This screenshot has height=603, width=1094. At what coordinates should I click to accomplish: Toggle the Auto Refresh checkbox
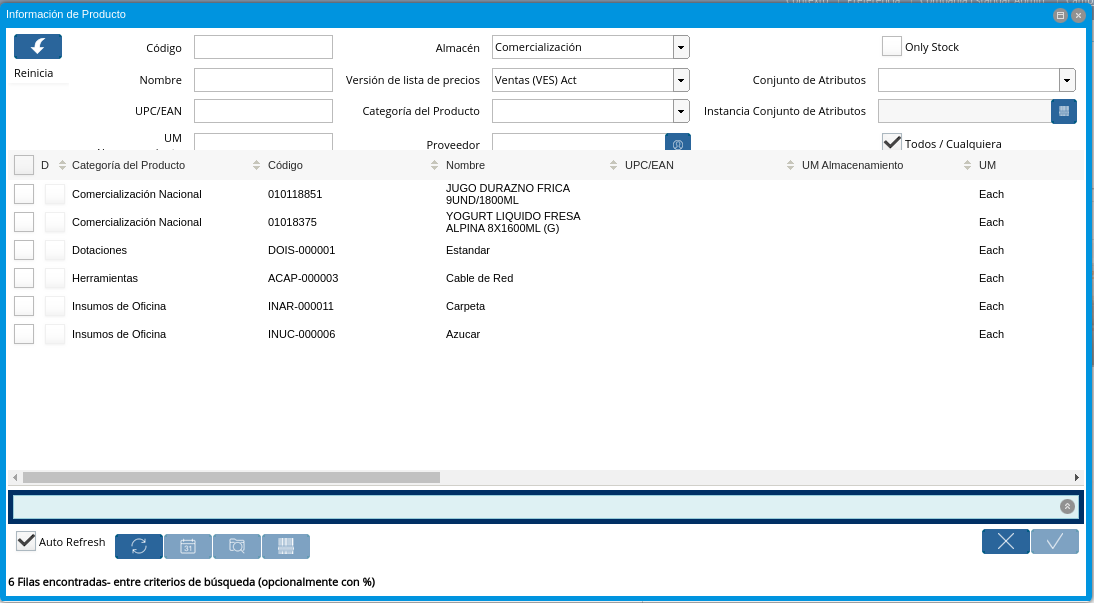coord(24,541)
